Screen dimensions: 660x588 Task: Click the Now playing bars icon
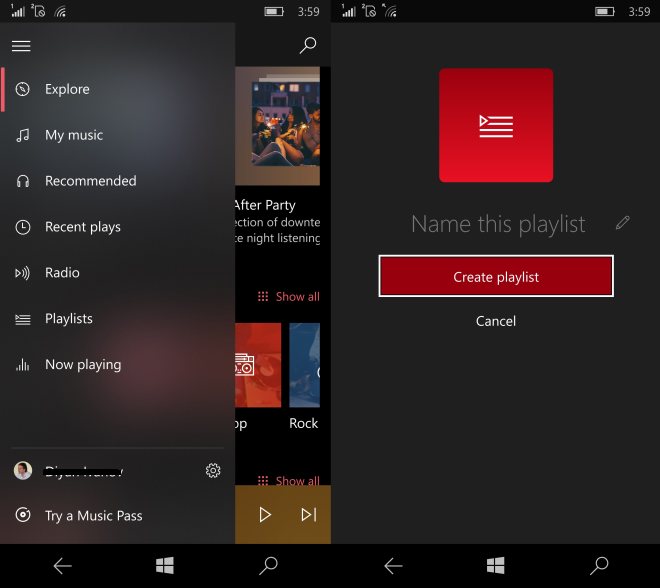(x=23, y=365)
